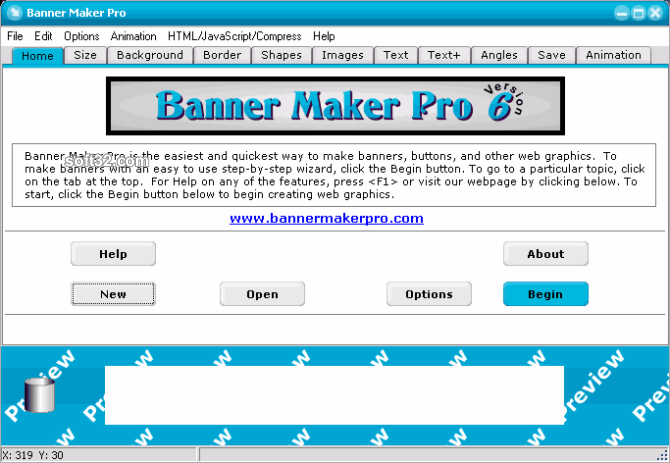Click the About button
This screenshot has height=463, width=670.
point(546,254)
